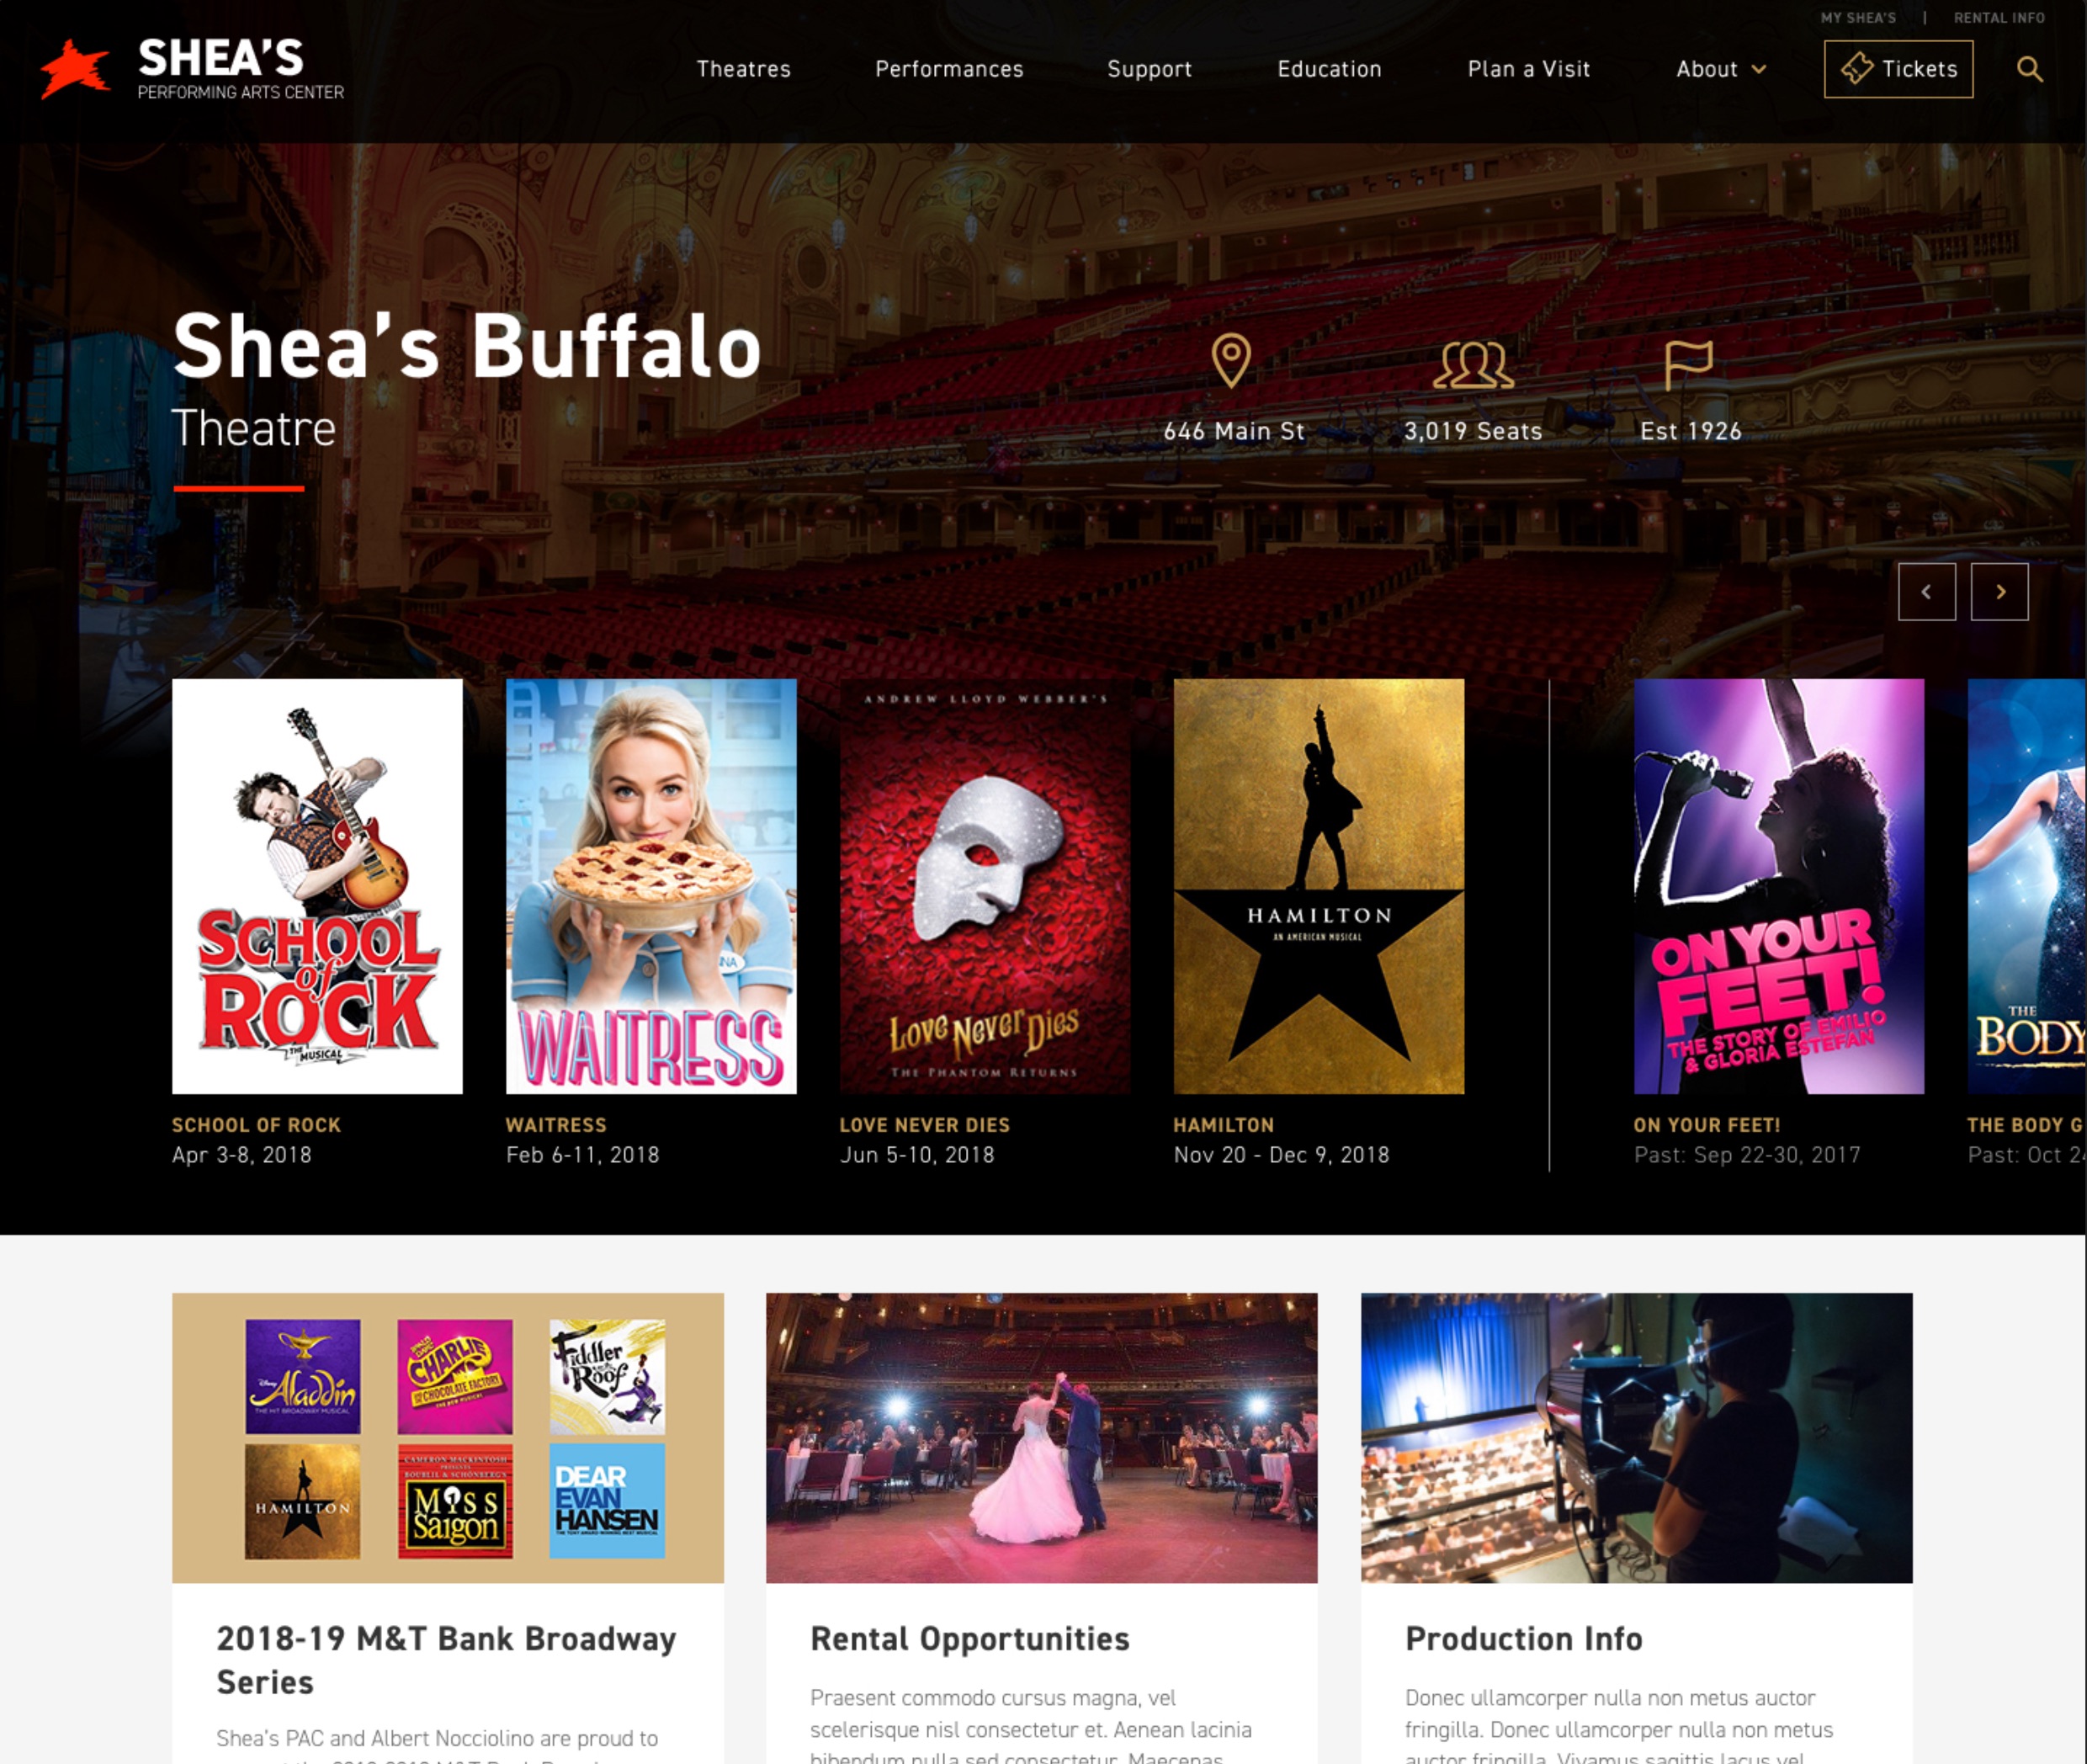Click the Education navigation link
The image size is (2087, 1764).
click(1329, 69)
